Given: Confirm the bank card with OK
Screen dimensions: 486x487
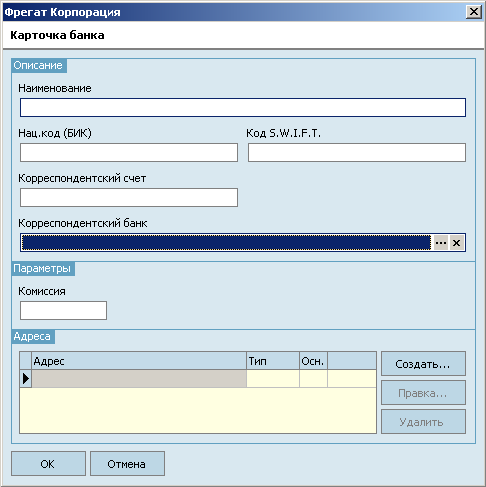Looking at the screenshot, I should [48, 464].
